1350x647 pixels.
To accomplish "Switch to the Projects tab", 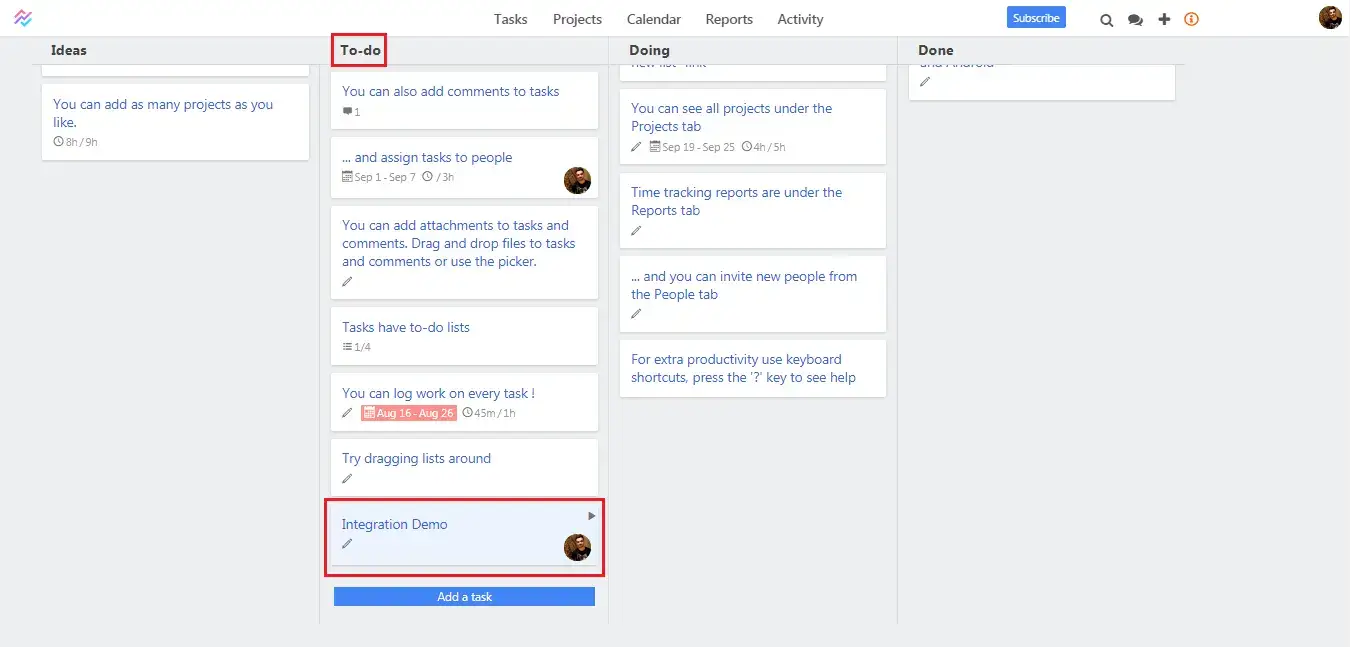I will 577,19.
